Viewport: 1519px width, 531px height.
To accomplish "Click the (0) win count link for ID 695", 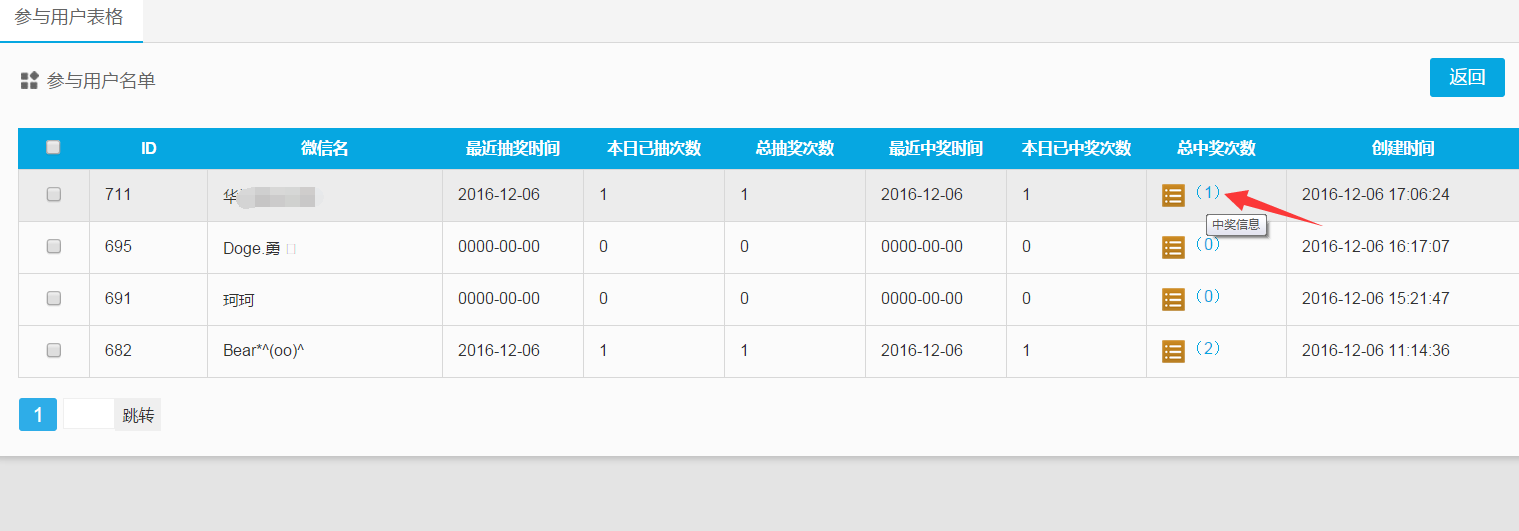I will (1208, 244).
